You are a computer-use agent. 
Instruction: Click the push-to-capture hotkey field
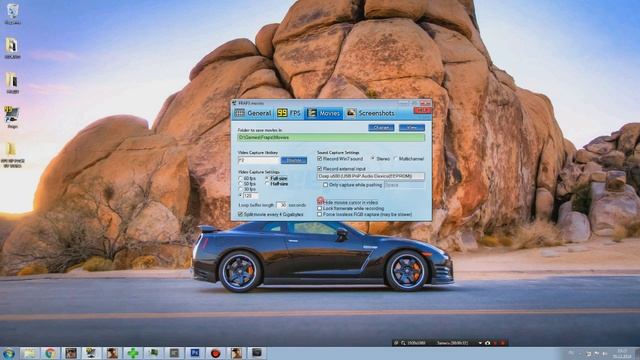click(404, 185)
